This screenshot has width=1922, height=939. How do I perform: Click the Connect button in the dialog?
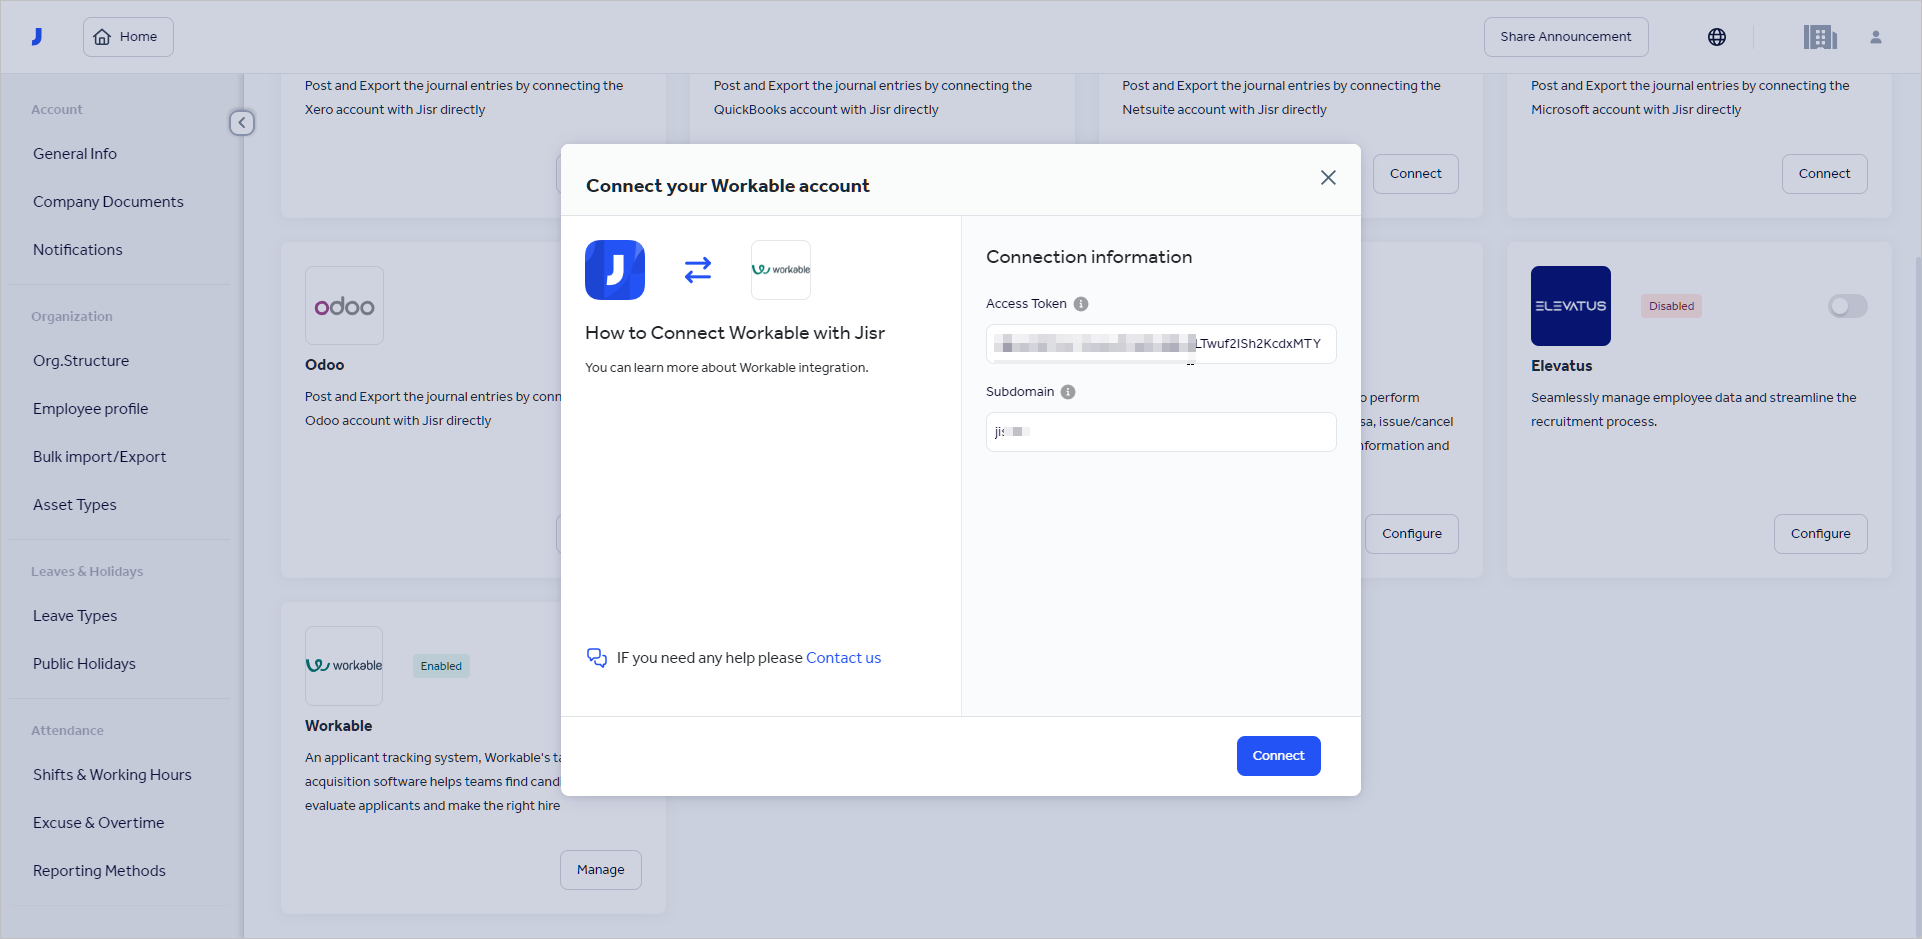point(1278,756)
